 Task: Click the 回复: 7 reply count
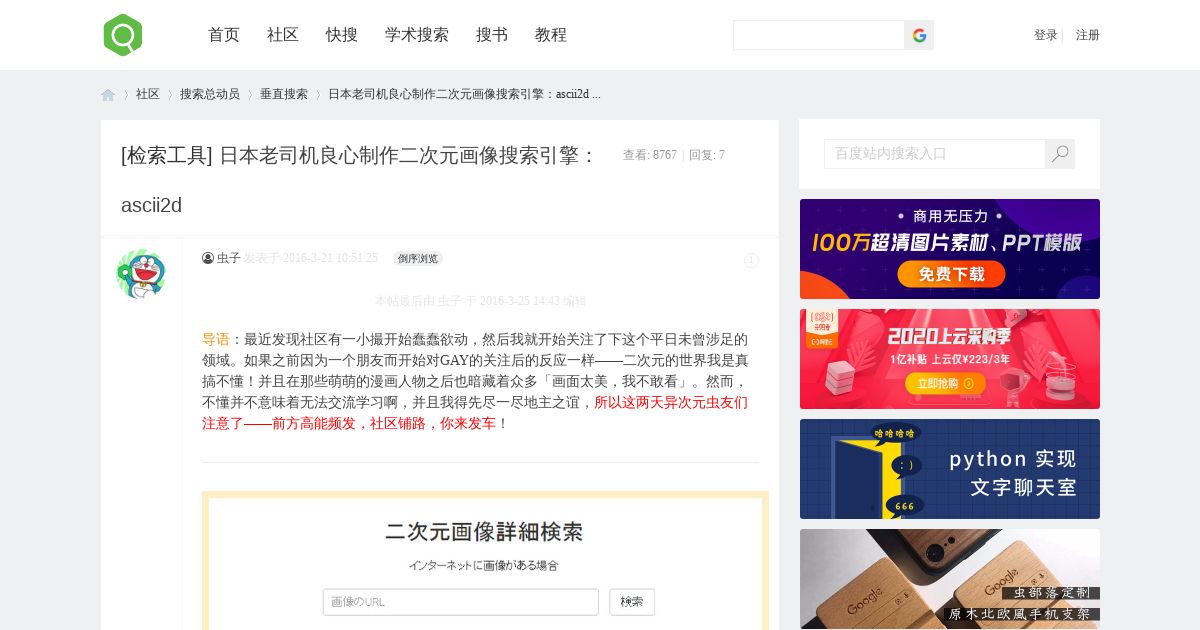707,155
